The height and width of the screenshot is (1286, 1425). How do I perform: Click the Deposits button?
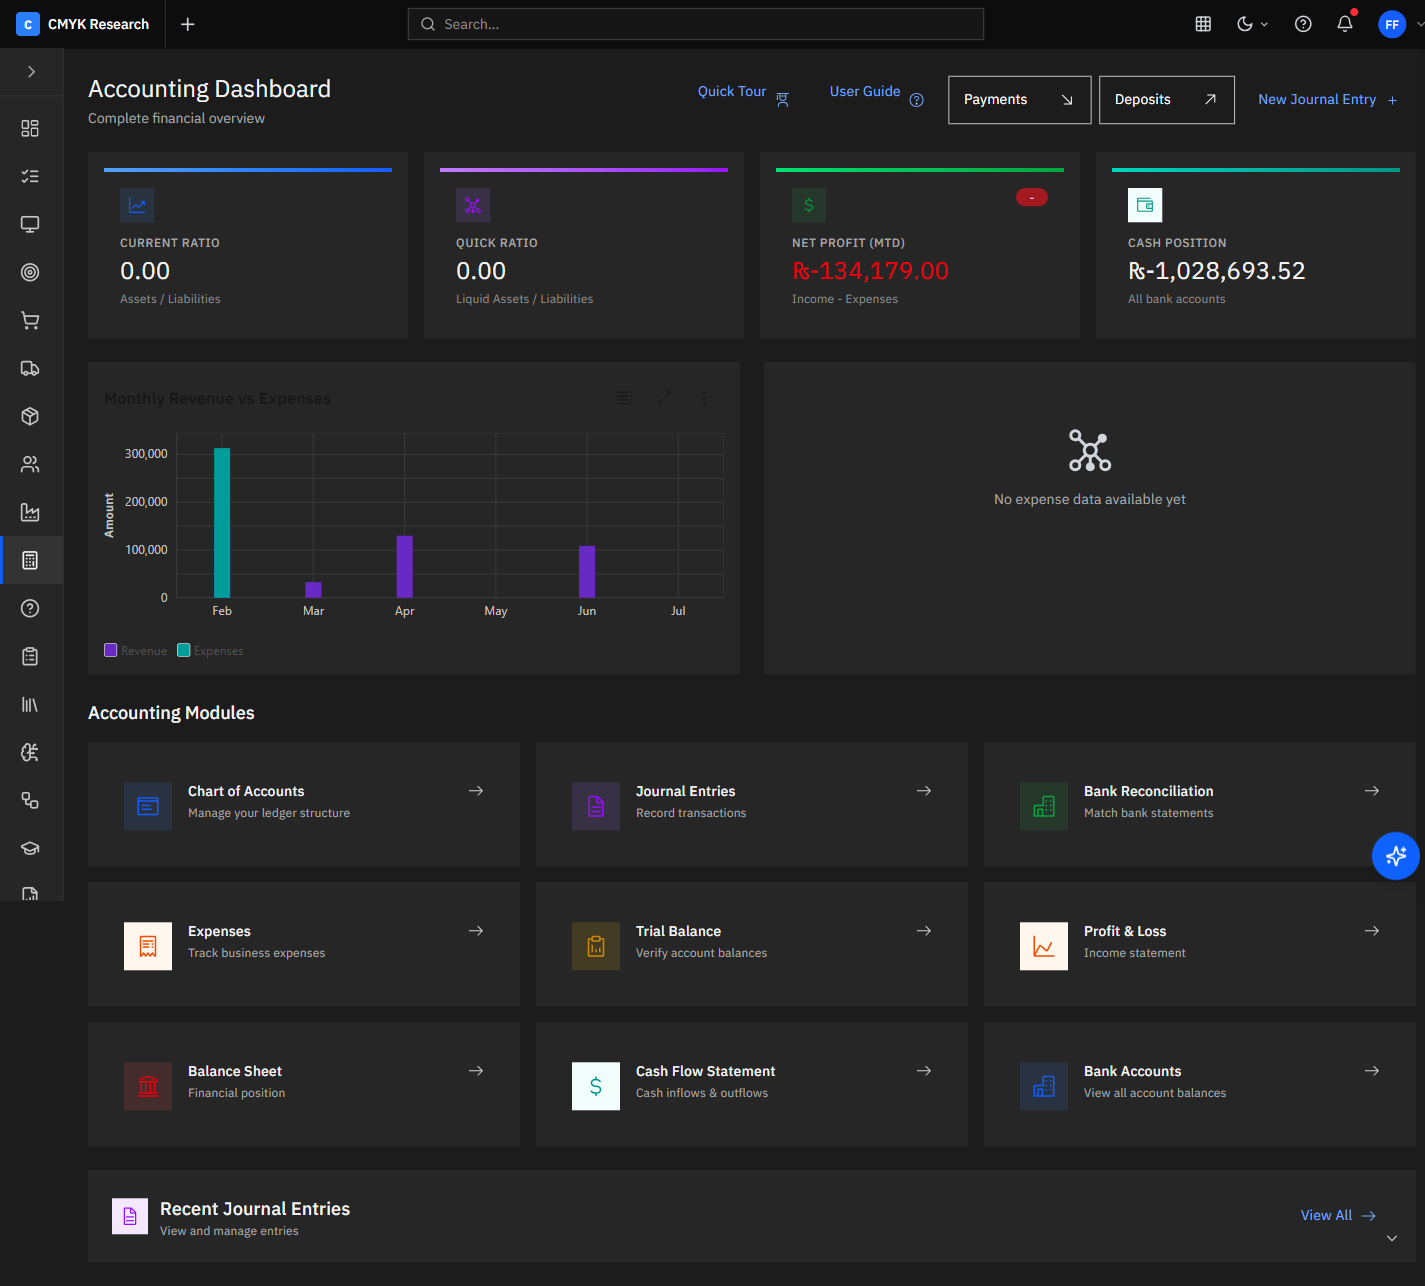point(1166,100)
